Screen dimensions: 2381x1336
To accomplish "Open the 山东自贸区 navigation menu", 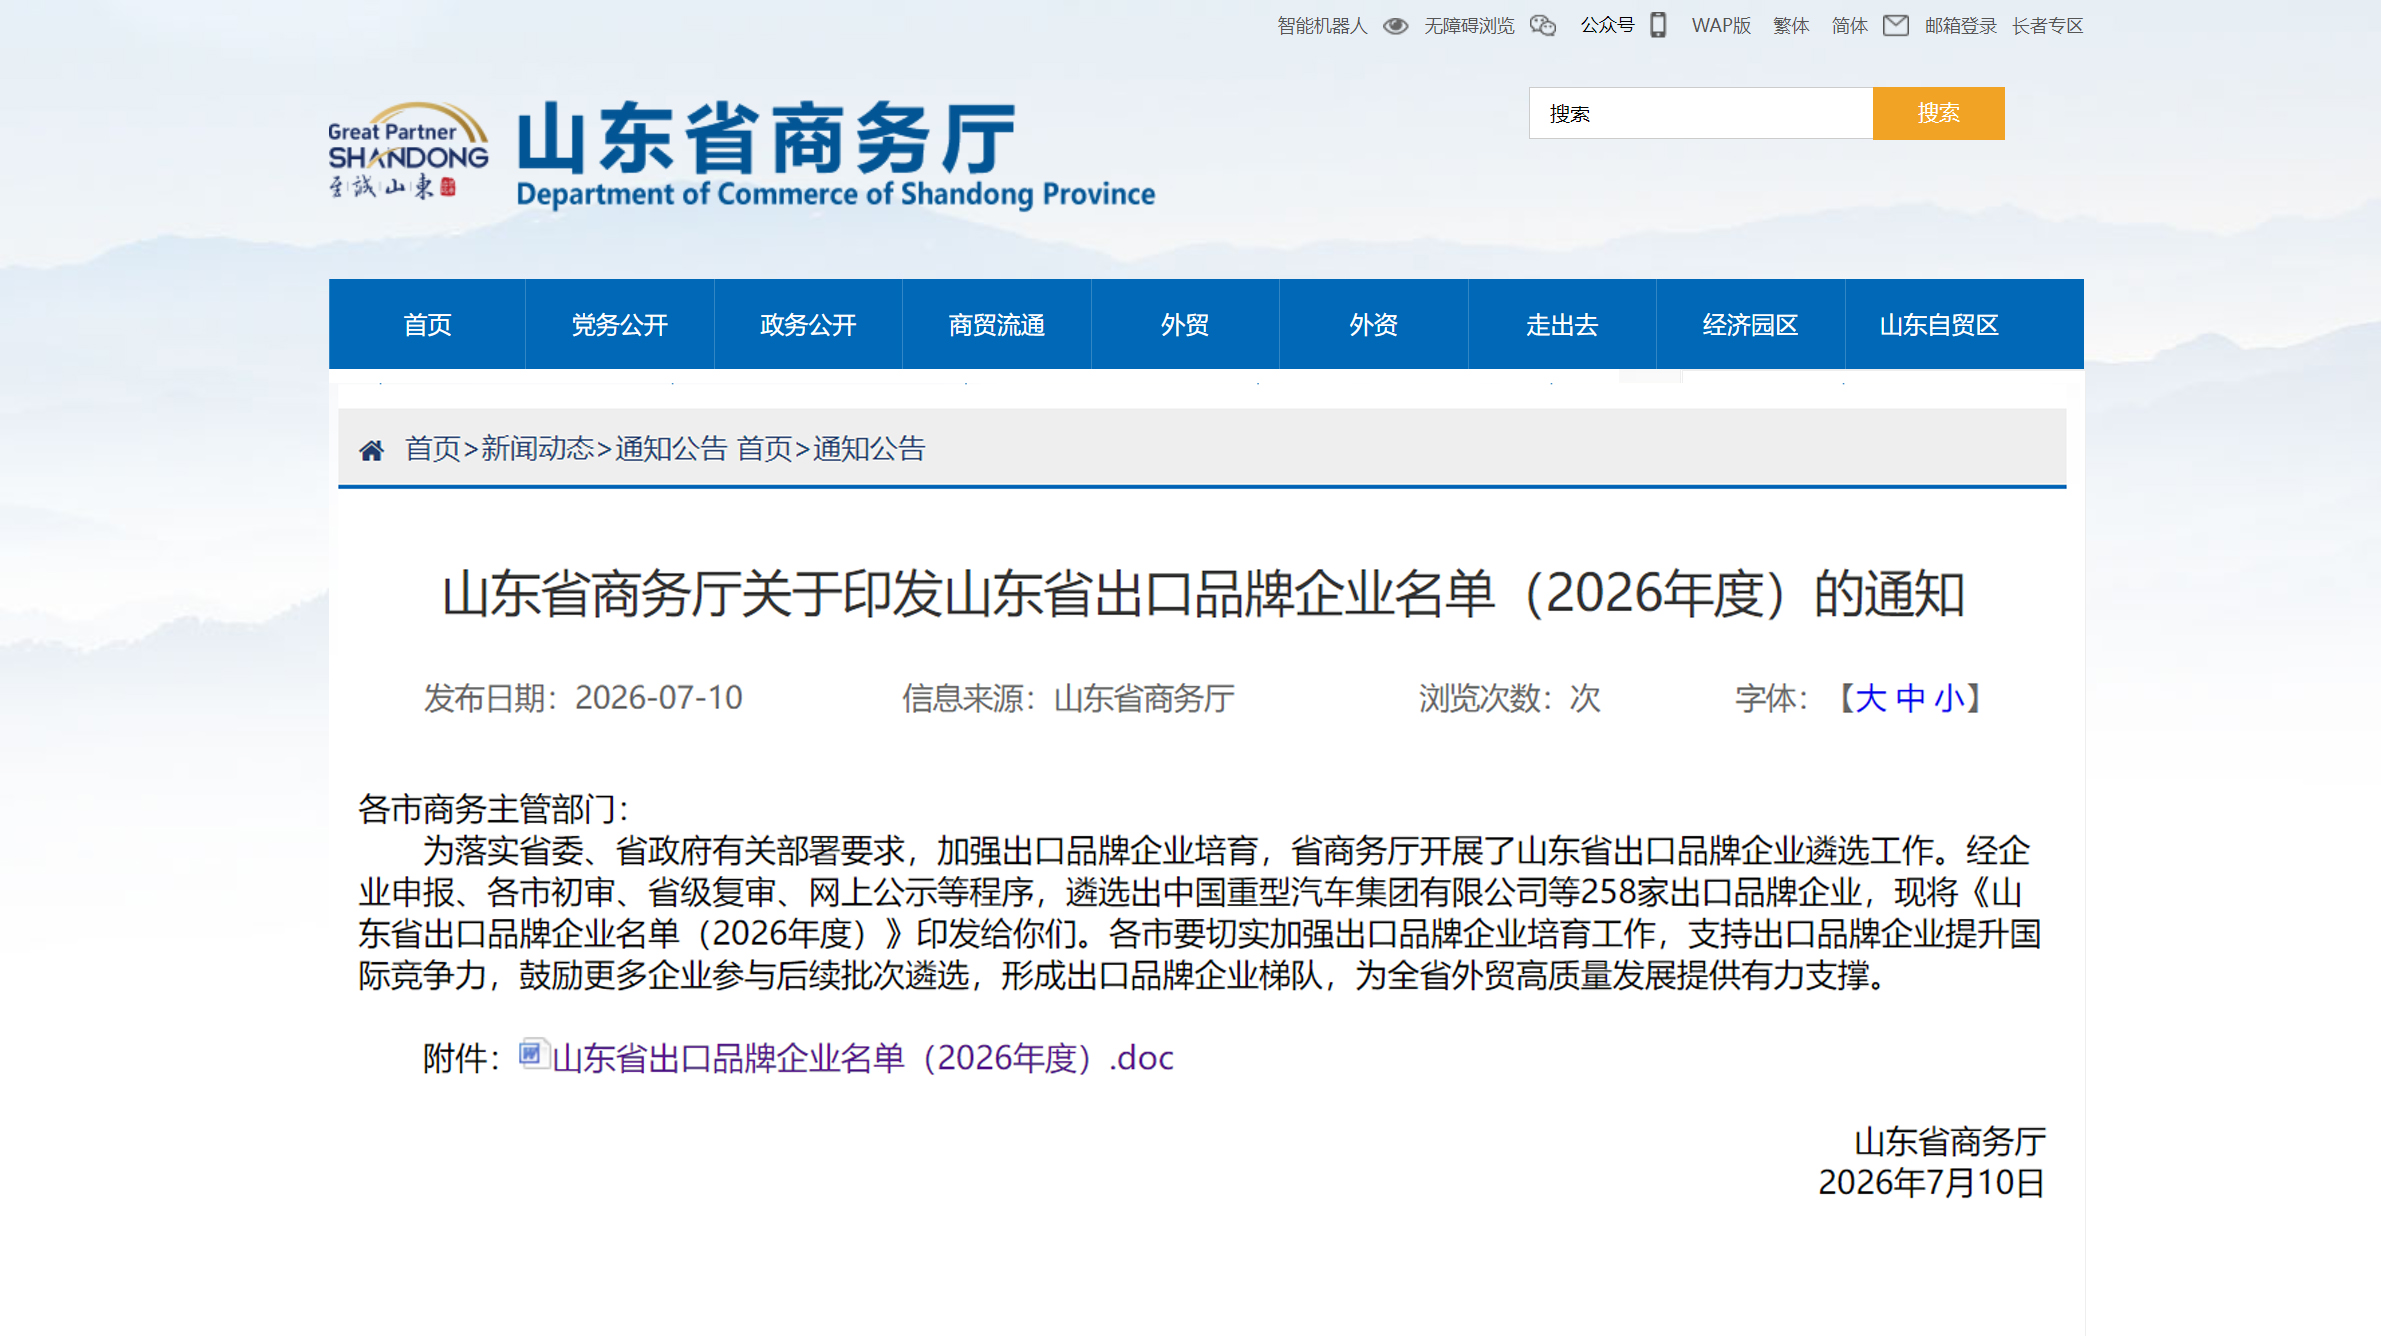I will coord(1939,325).
